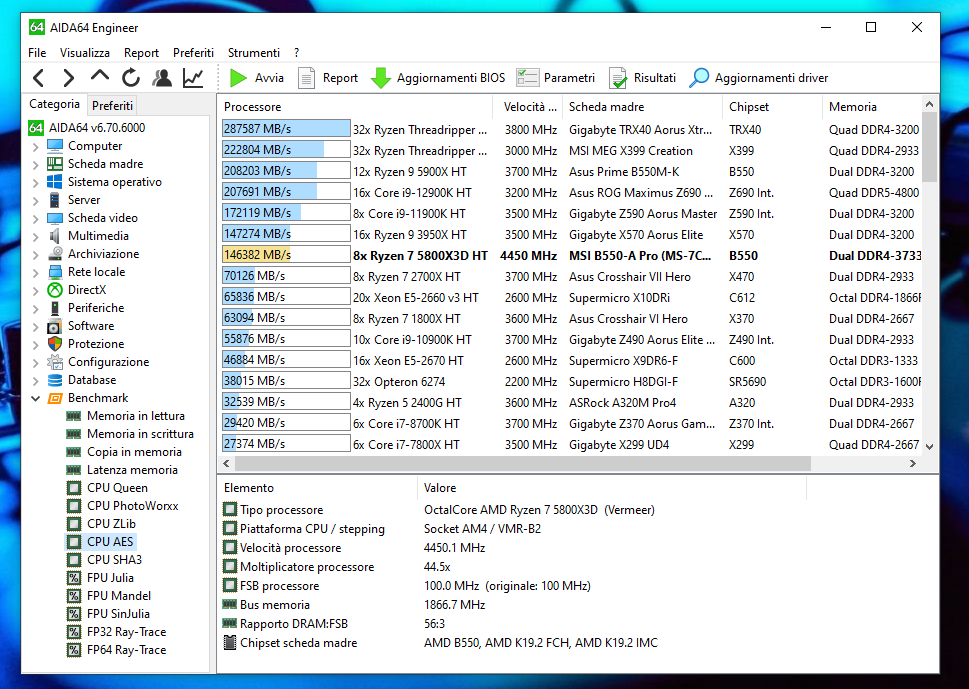Open the FP64 Ray-Trace benchmark
Image resolution: width=969 pixels, height=689 pixels.
pyautogui.click(x=126, y=649)
